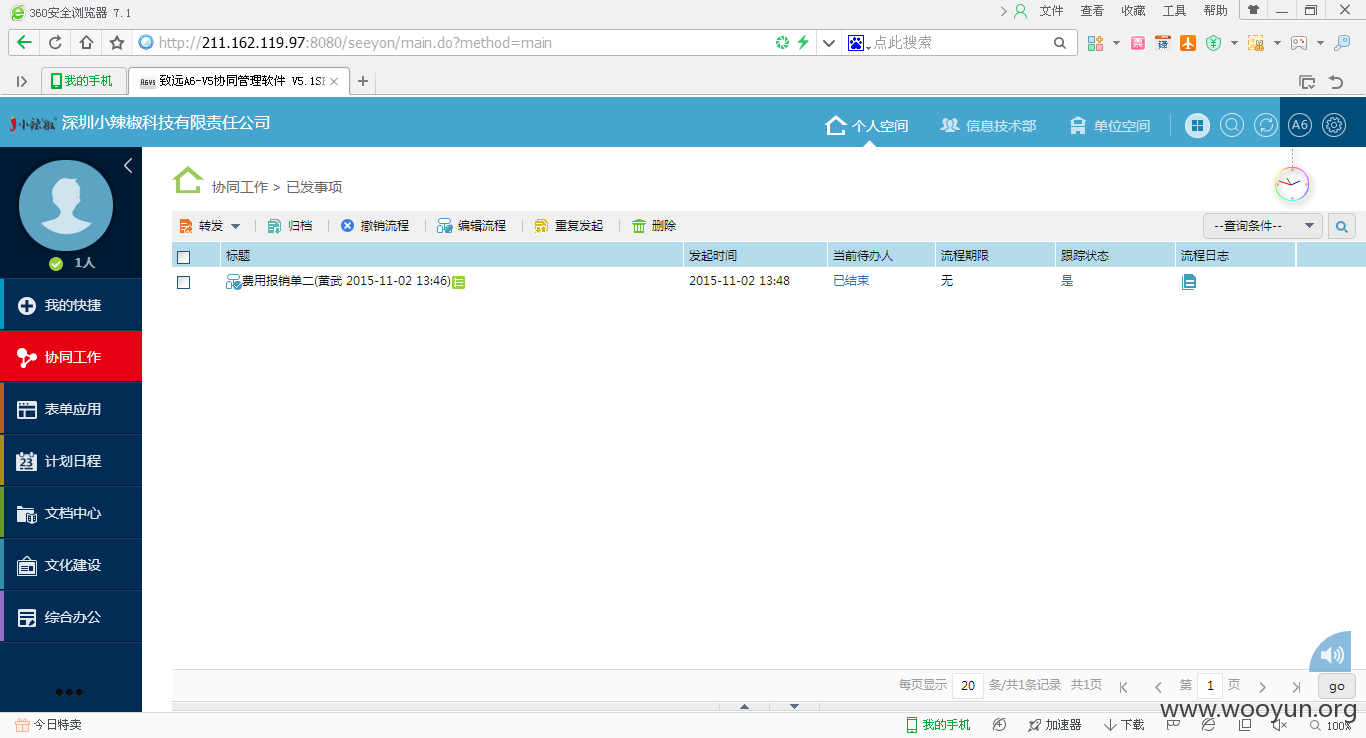Click the header search circle icon

[1232, 125]
